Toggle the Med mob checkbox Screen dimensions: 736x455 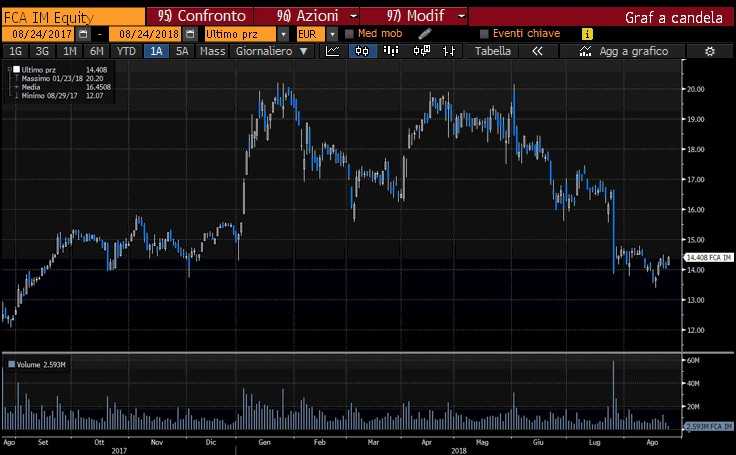pos(349,34)
